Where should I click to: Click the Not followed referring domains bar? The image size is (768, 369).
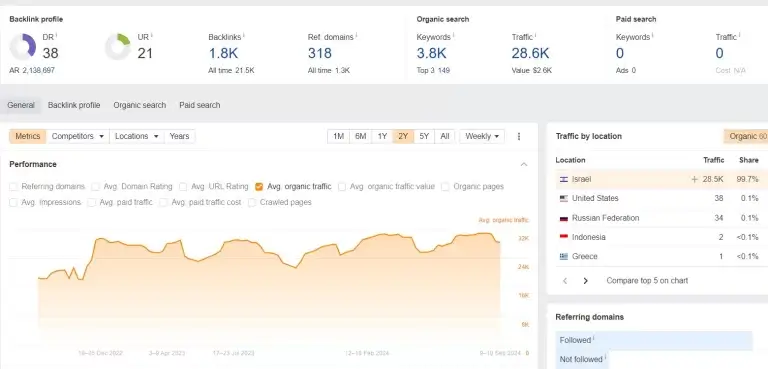[x=582, y=360]
